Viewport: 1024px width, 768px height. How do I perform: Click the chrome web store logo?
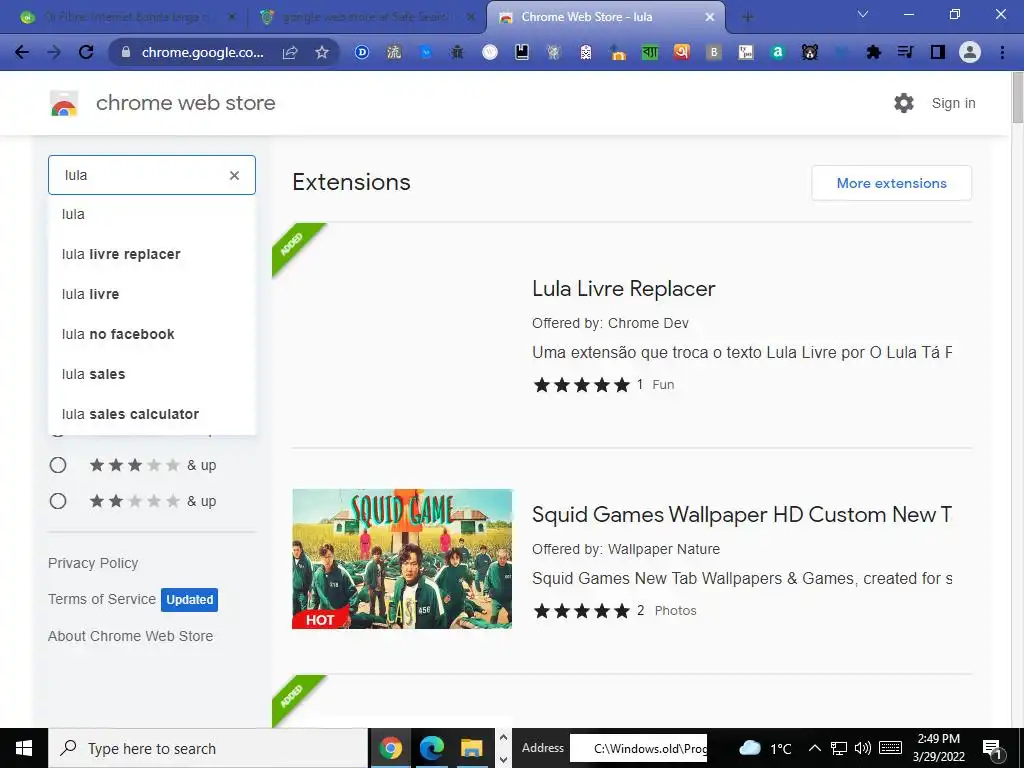click(64, 103)
